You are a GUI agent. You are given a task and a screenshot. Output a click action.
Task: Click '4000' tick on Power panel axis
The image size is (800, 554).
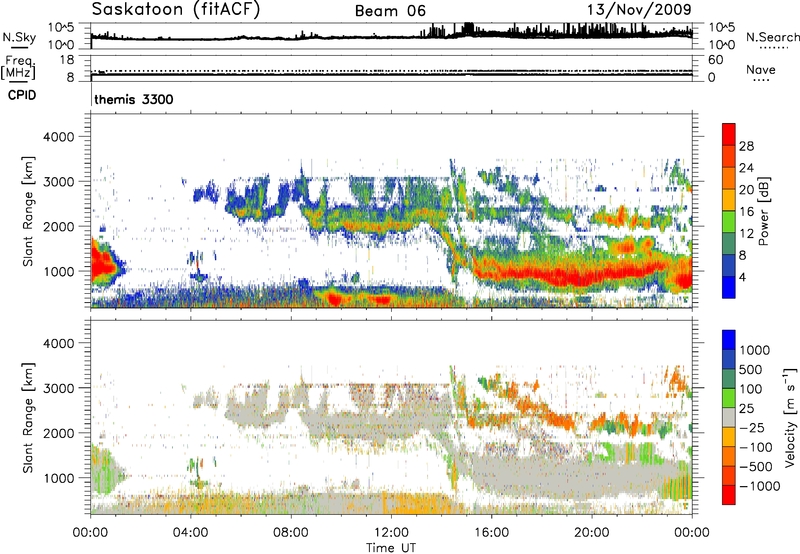59,137
